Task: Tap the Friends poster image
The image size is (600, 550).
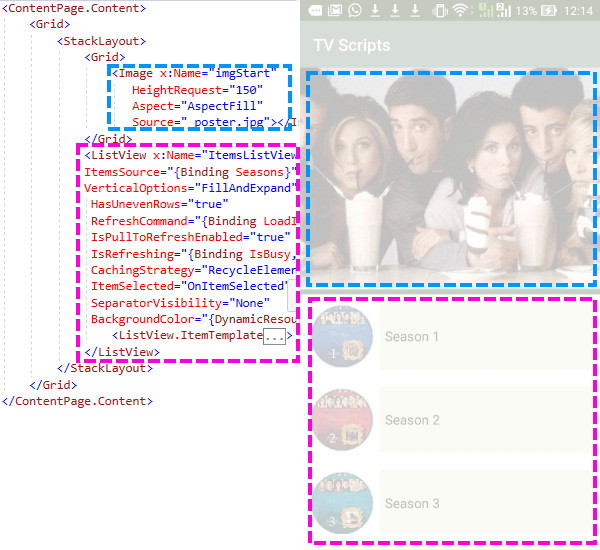Action: pos(451,178)
